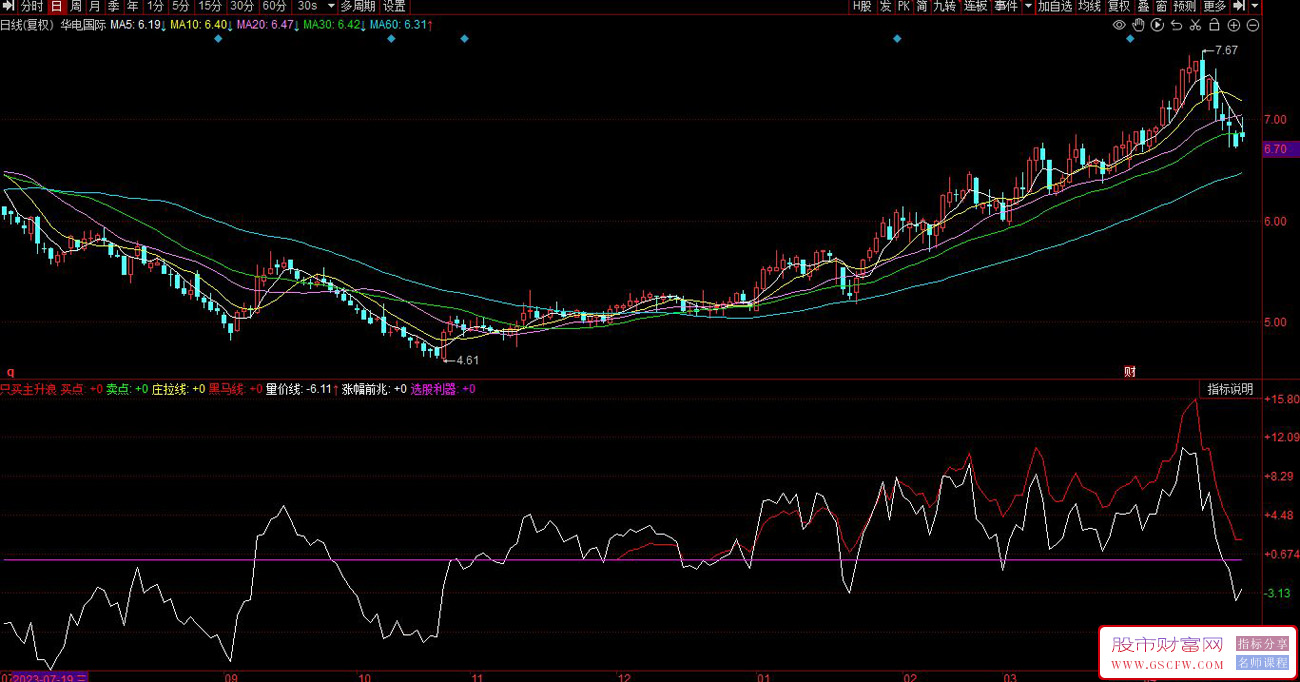The height and width of the screenshot is (682, 1300).
Task: Toggle the lock icon on chart
Action: (1214, 25)
